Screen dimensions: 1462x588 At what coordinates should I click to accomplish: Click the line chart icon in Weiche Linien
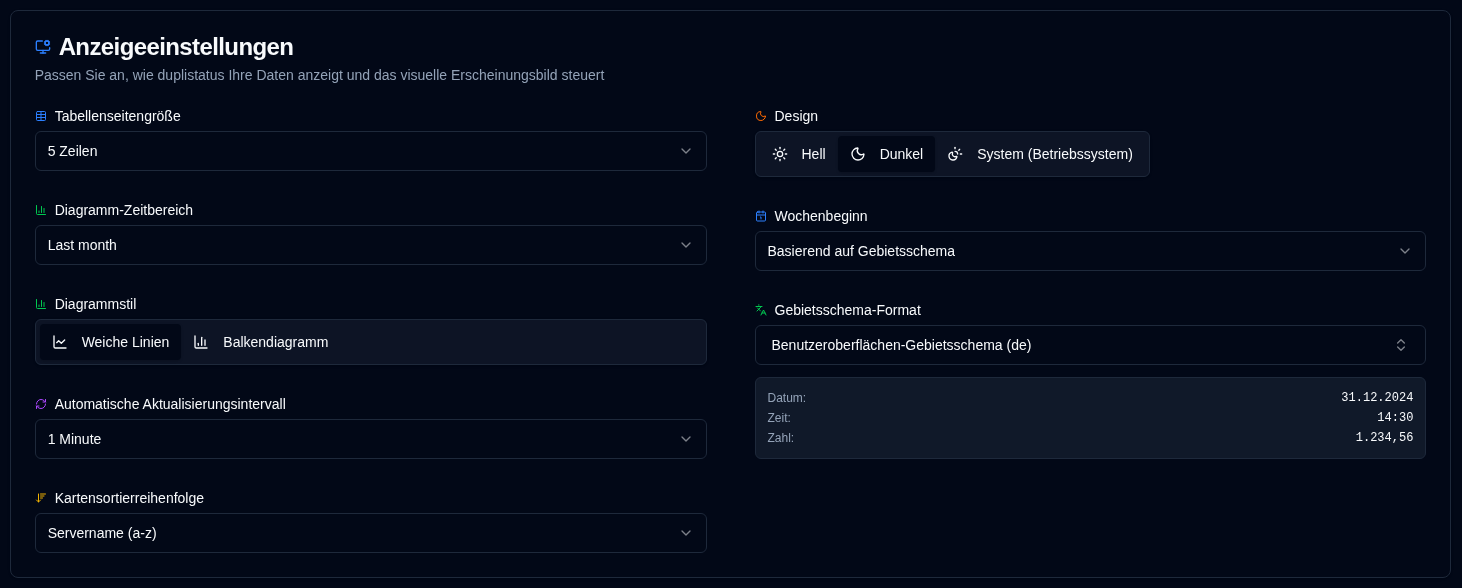tap(60, 342)
